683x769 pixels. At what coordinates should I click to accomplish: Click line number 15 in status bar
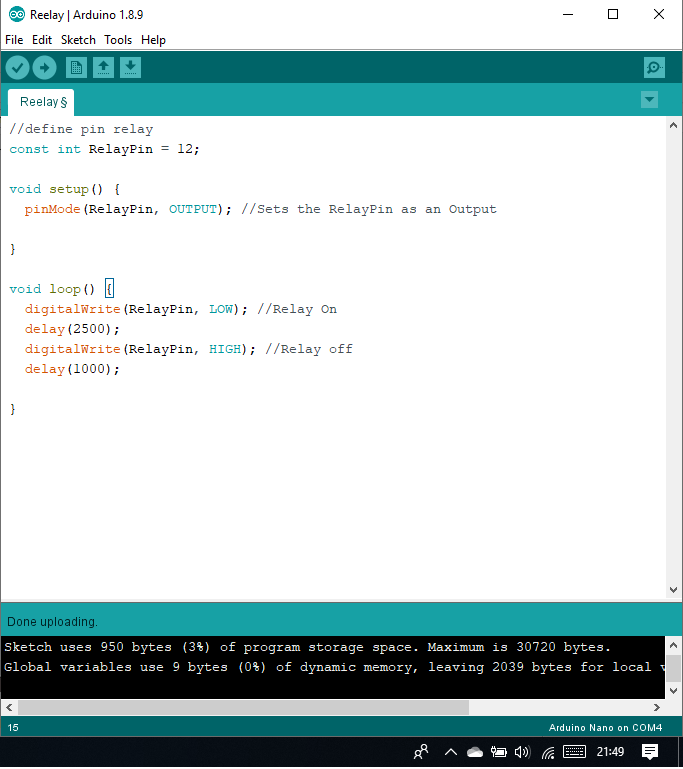click(x=13, y=727)
